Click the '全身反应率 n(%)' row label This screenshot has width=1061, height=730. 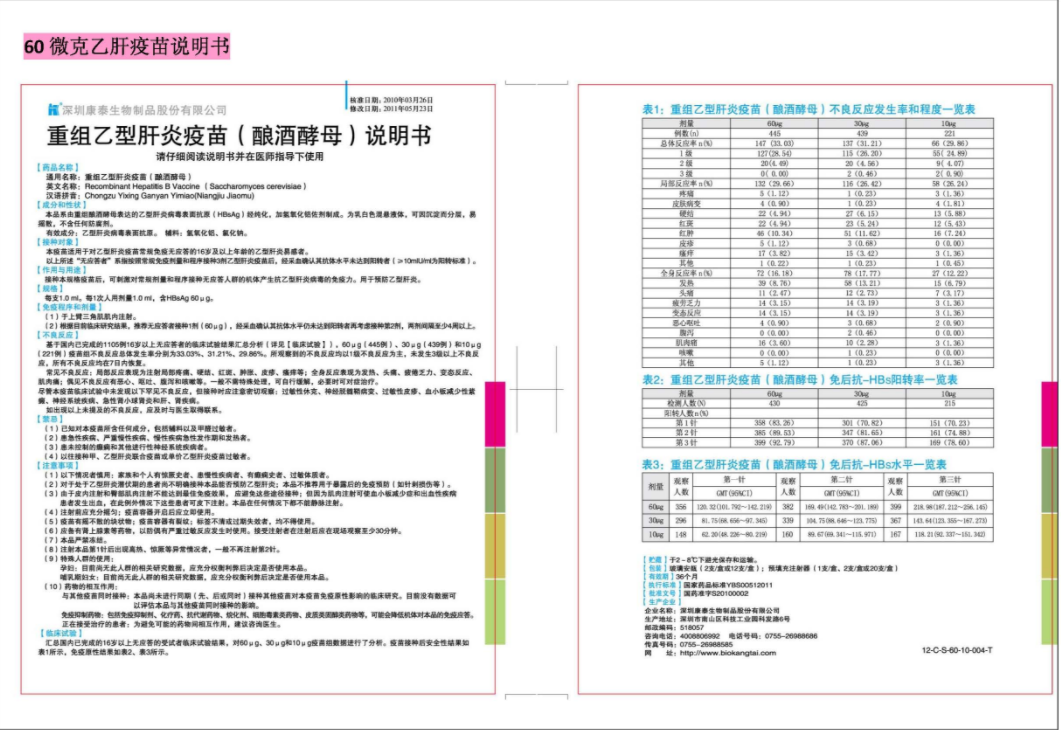click(686, 273)
